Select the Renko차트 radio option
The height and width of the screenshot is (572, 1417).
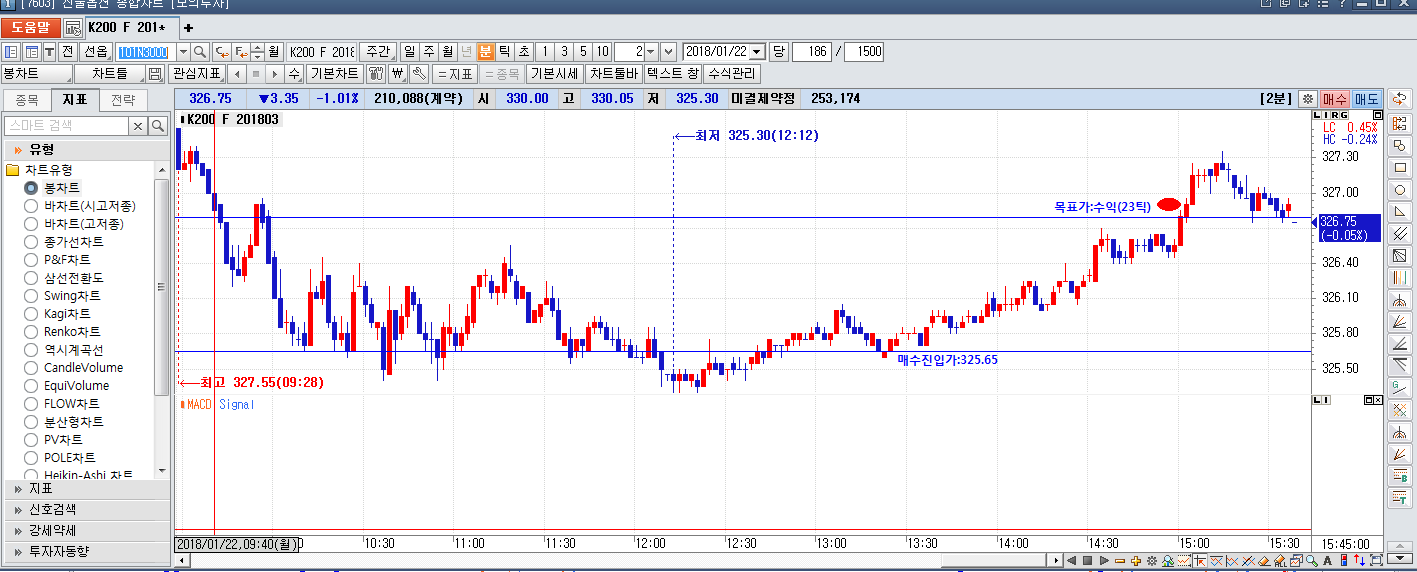[x=31, y=332]
